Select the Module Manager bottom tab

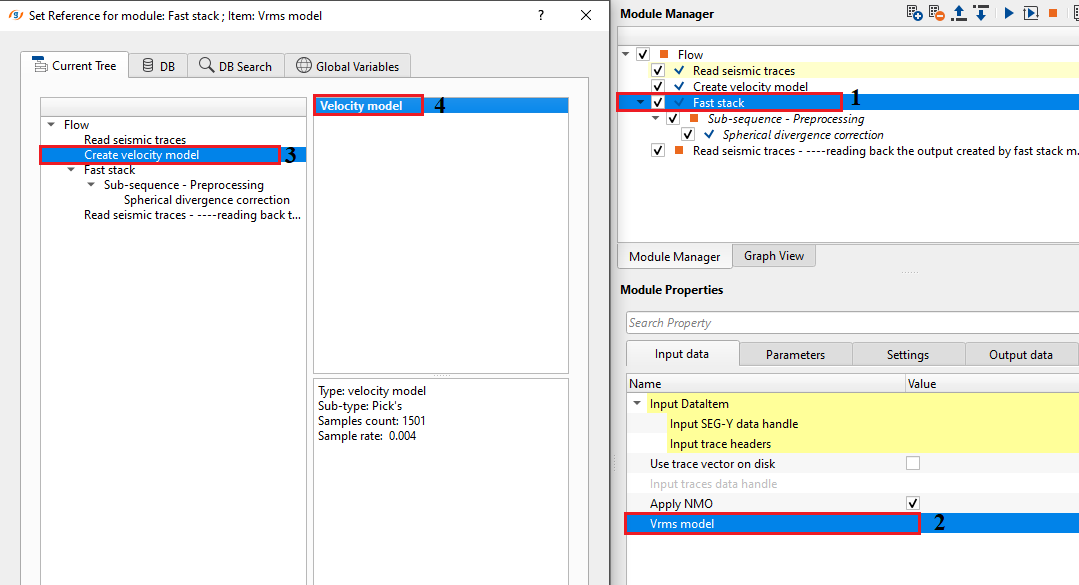674,256
